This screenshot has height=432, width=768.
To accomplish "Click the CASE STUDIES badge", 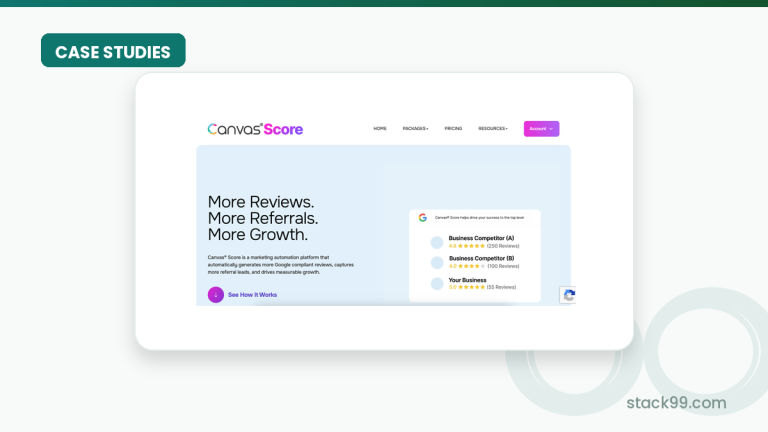I will pos(113,50).
